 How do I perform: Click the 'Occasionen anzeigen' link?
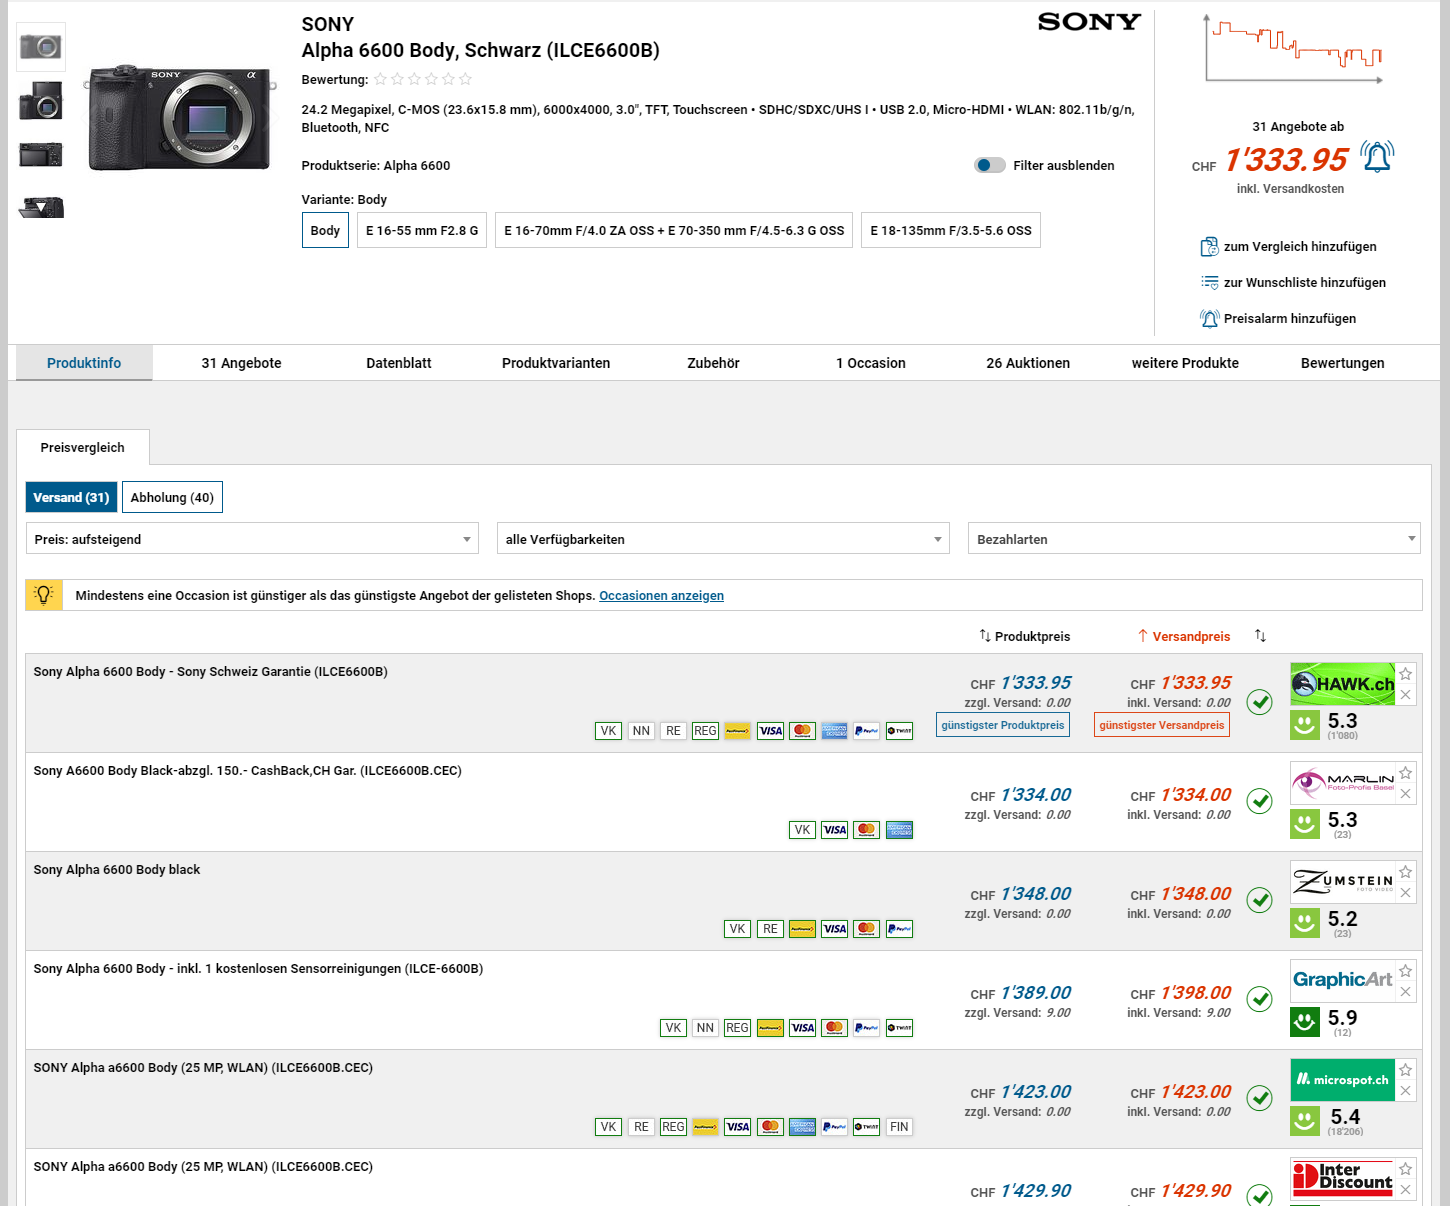[661, 596]
